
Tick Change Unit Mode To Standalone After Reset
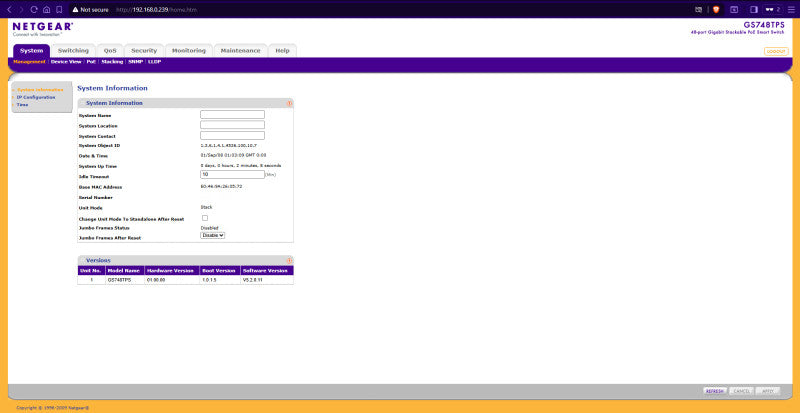coord(205,218)
